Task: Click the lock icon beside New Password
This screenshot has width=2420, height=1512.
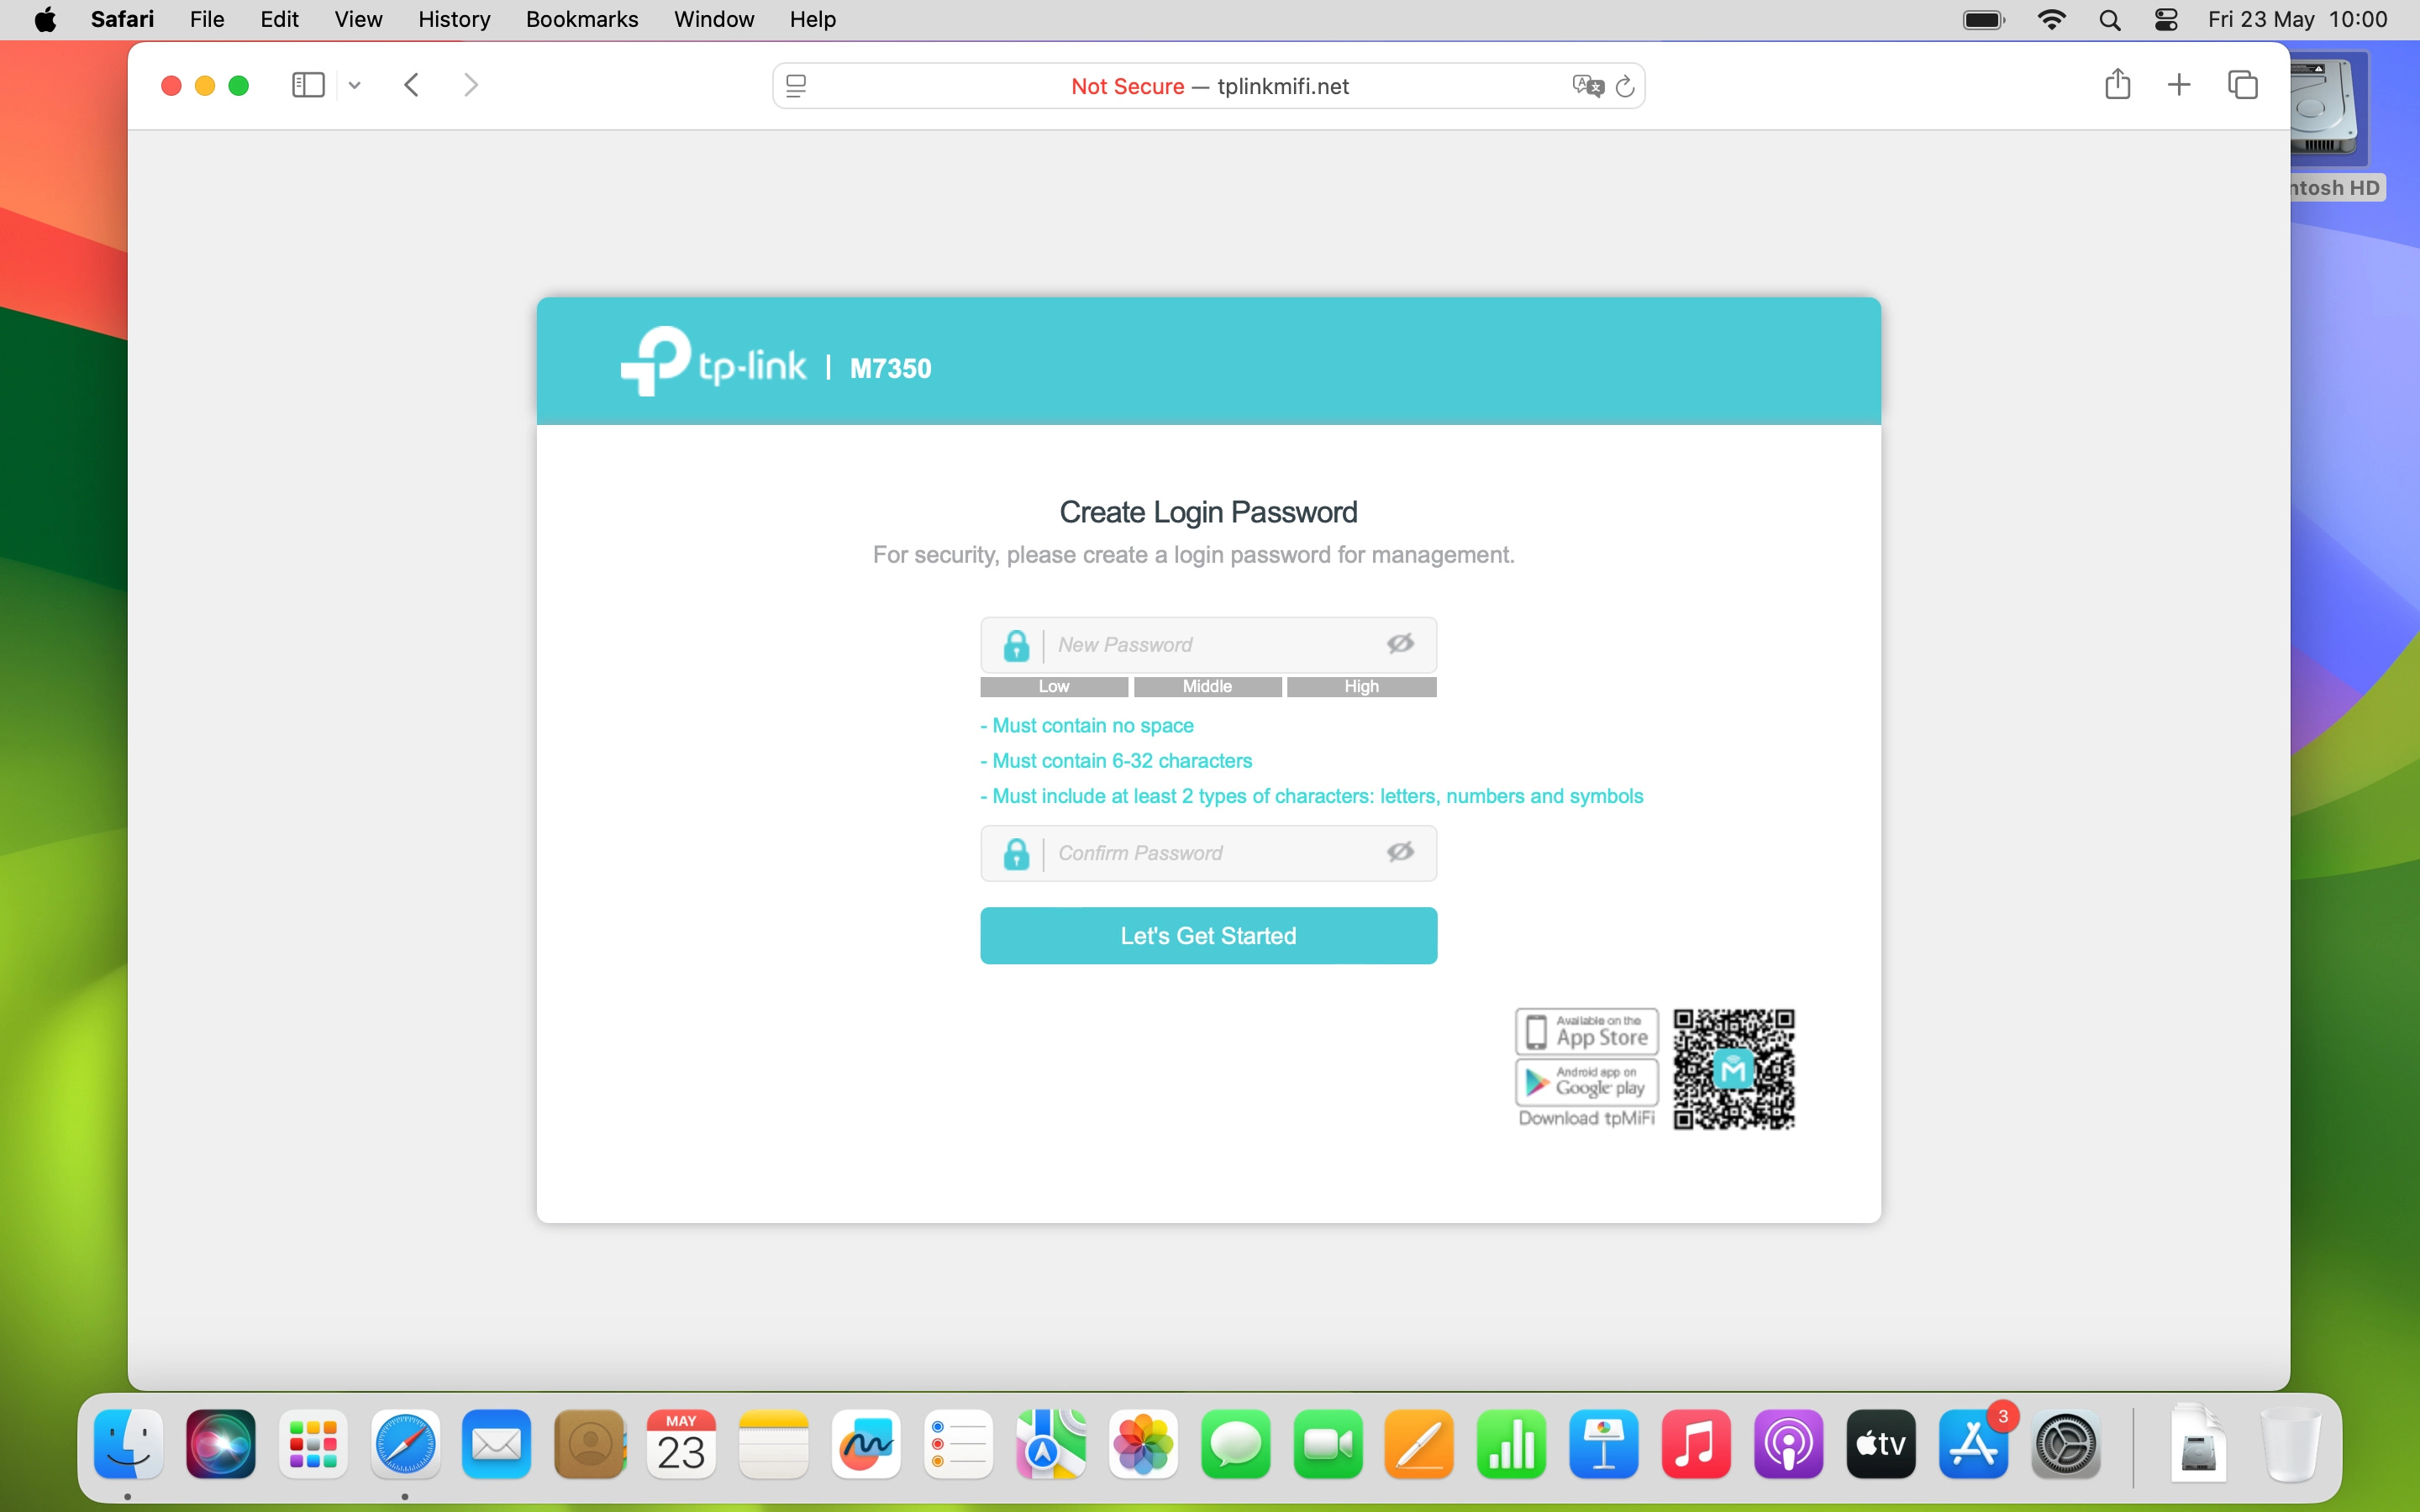Action: [1017, 645]
